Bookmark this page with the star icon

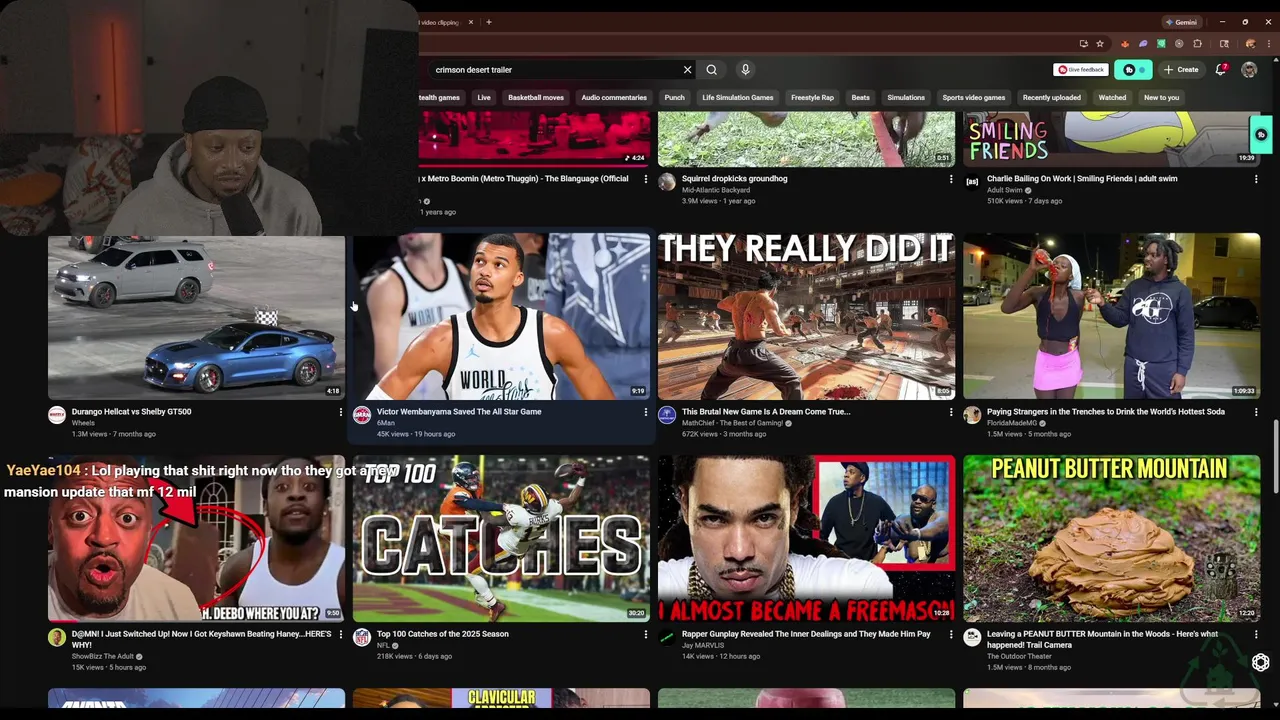[1100, 44]
